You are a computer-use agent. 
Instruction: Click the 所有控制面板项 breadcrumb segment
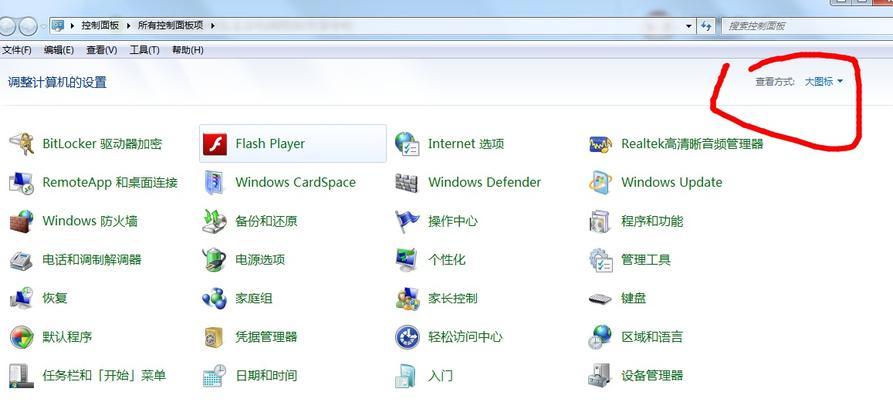(x=170, y=26)
